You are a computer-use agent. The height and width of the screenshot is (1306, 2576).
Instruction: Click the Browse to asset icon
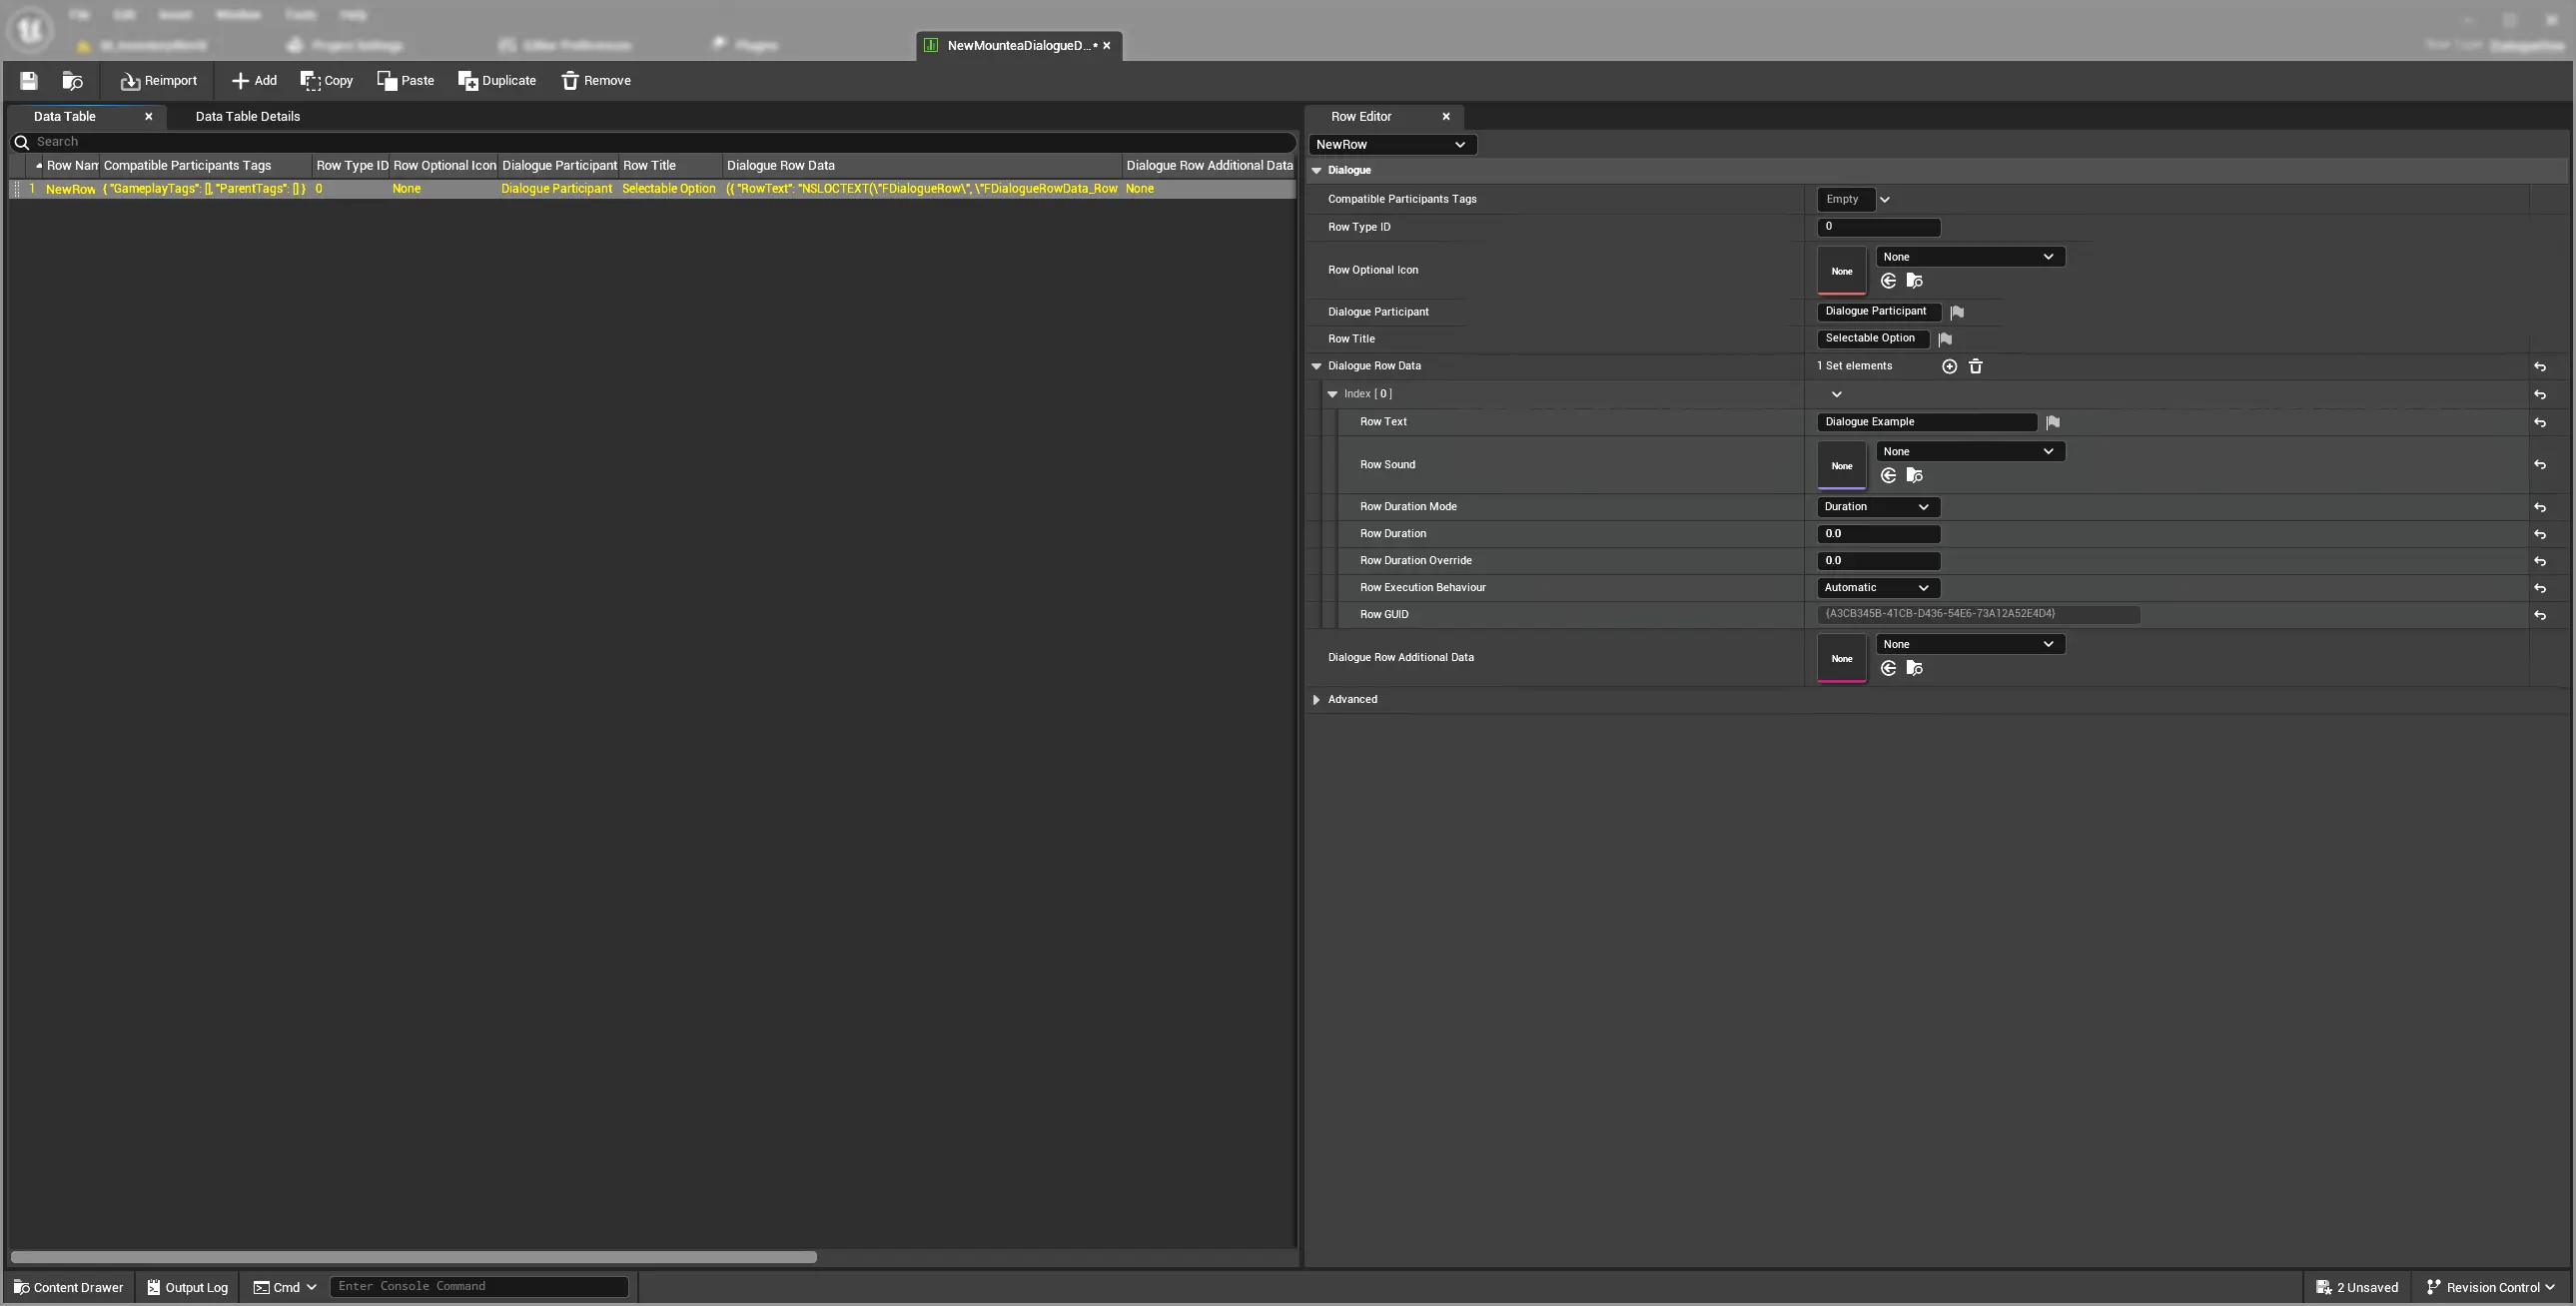click(x=72, y=81)
